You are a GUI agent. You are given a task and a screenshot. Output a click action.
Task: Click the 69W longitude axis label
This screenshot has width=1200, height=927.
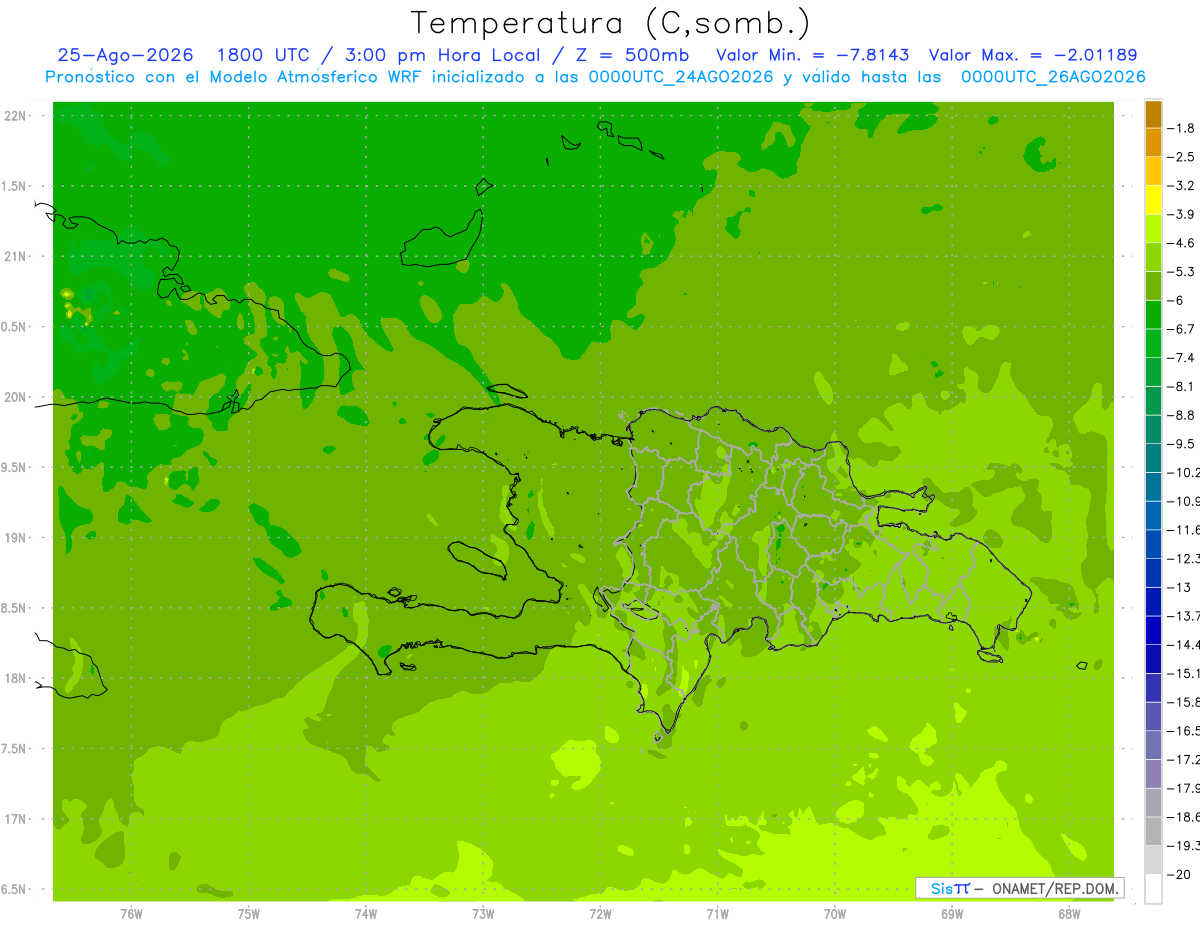coord(952,913)
